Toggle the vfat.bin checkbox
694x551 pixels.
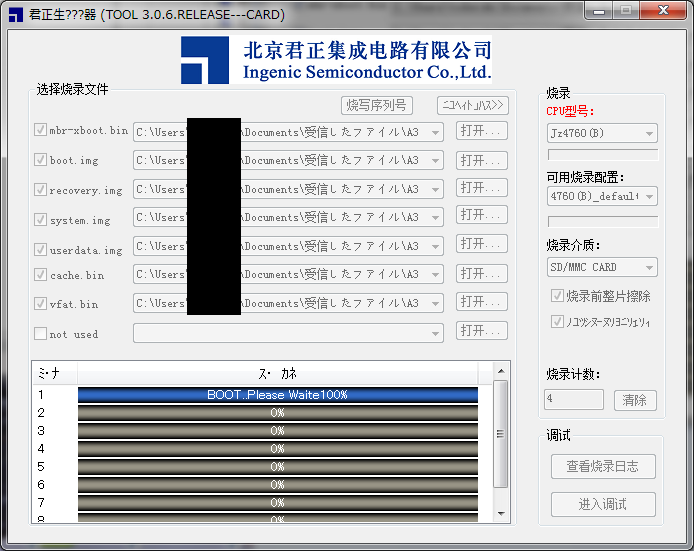[x=40, y=304]
